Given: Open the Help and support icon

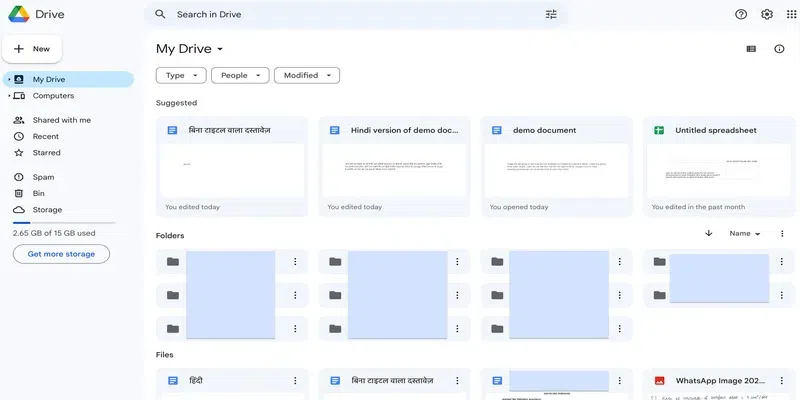Looking at the screenshot, I should point(741,15).
